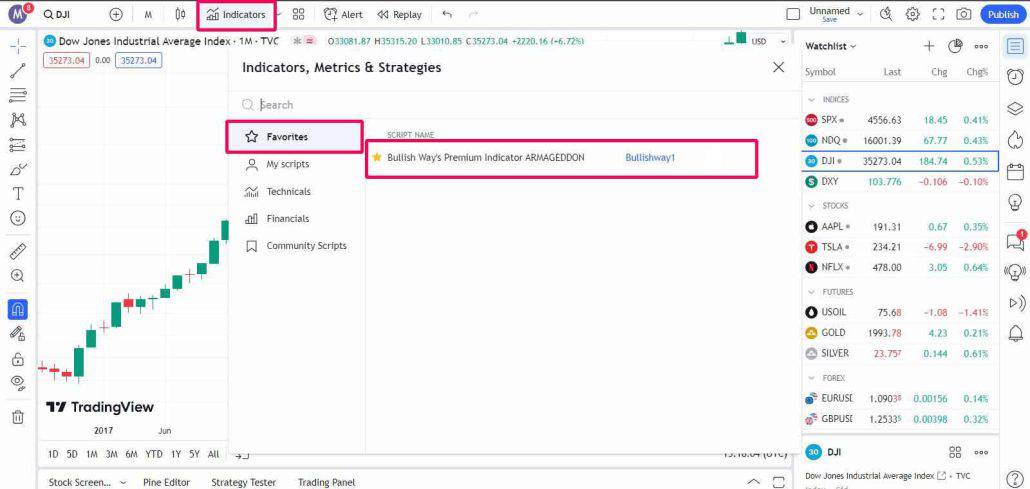This screenshot has height=489, width=1030.
Task: Open the Pine Editor tab
Action: click(x=166, y=482)
